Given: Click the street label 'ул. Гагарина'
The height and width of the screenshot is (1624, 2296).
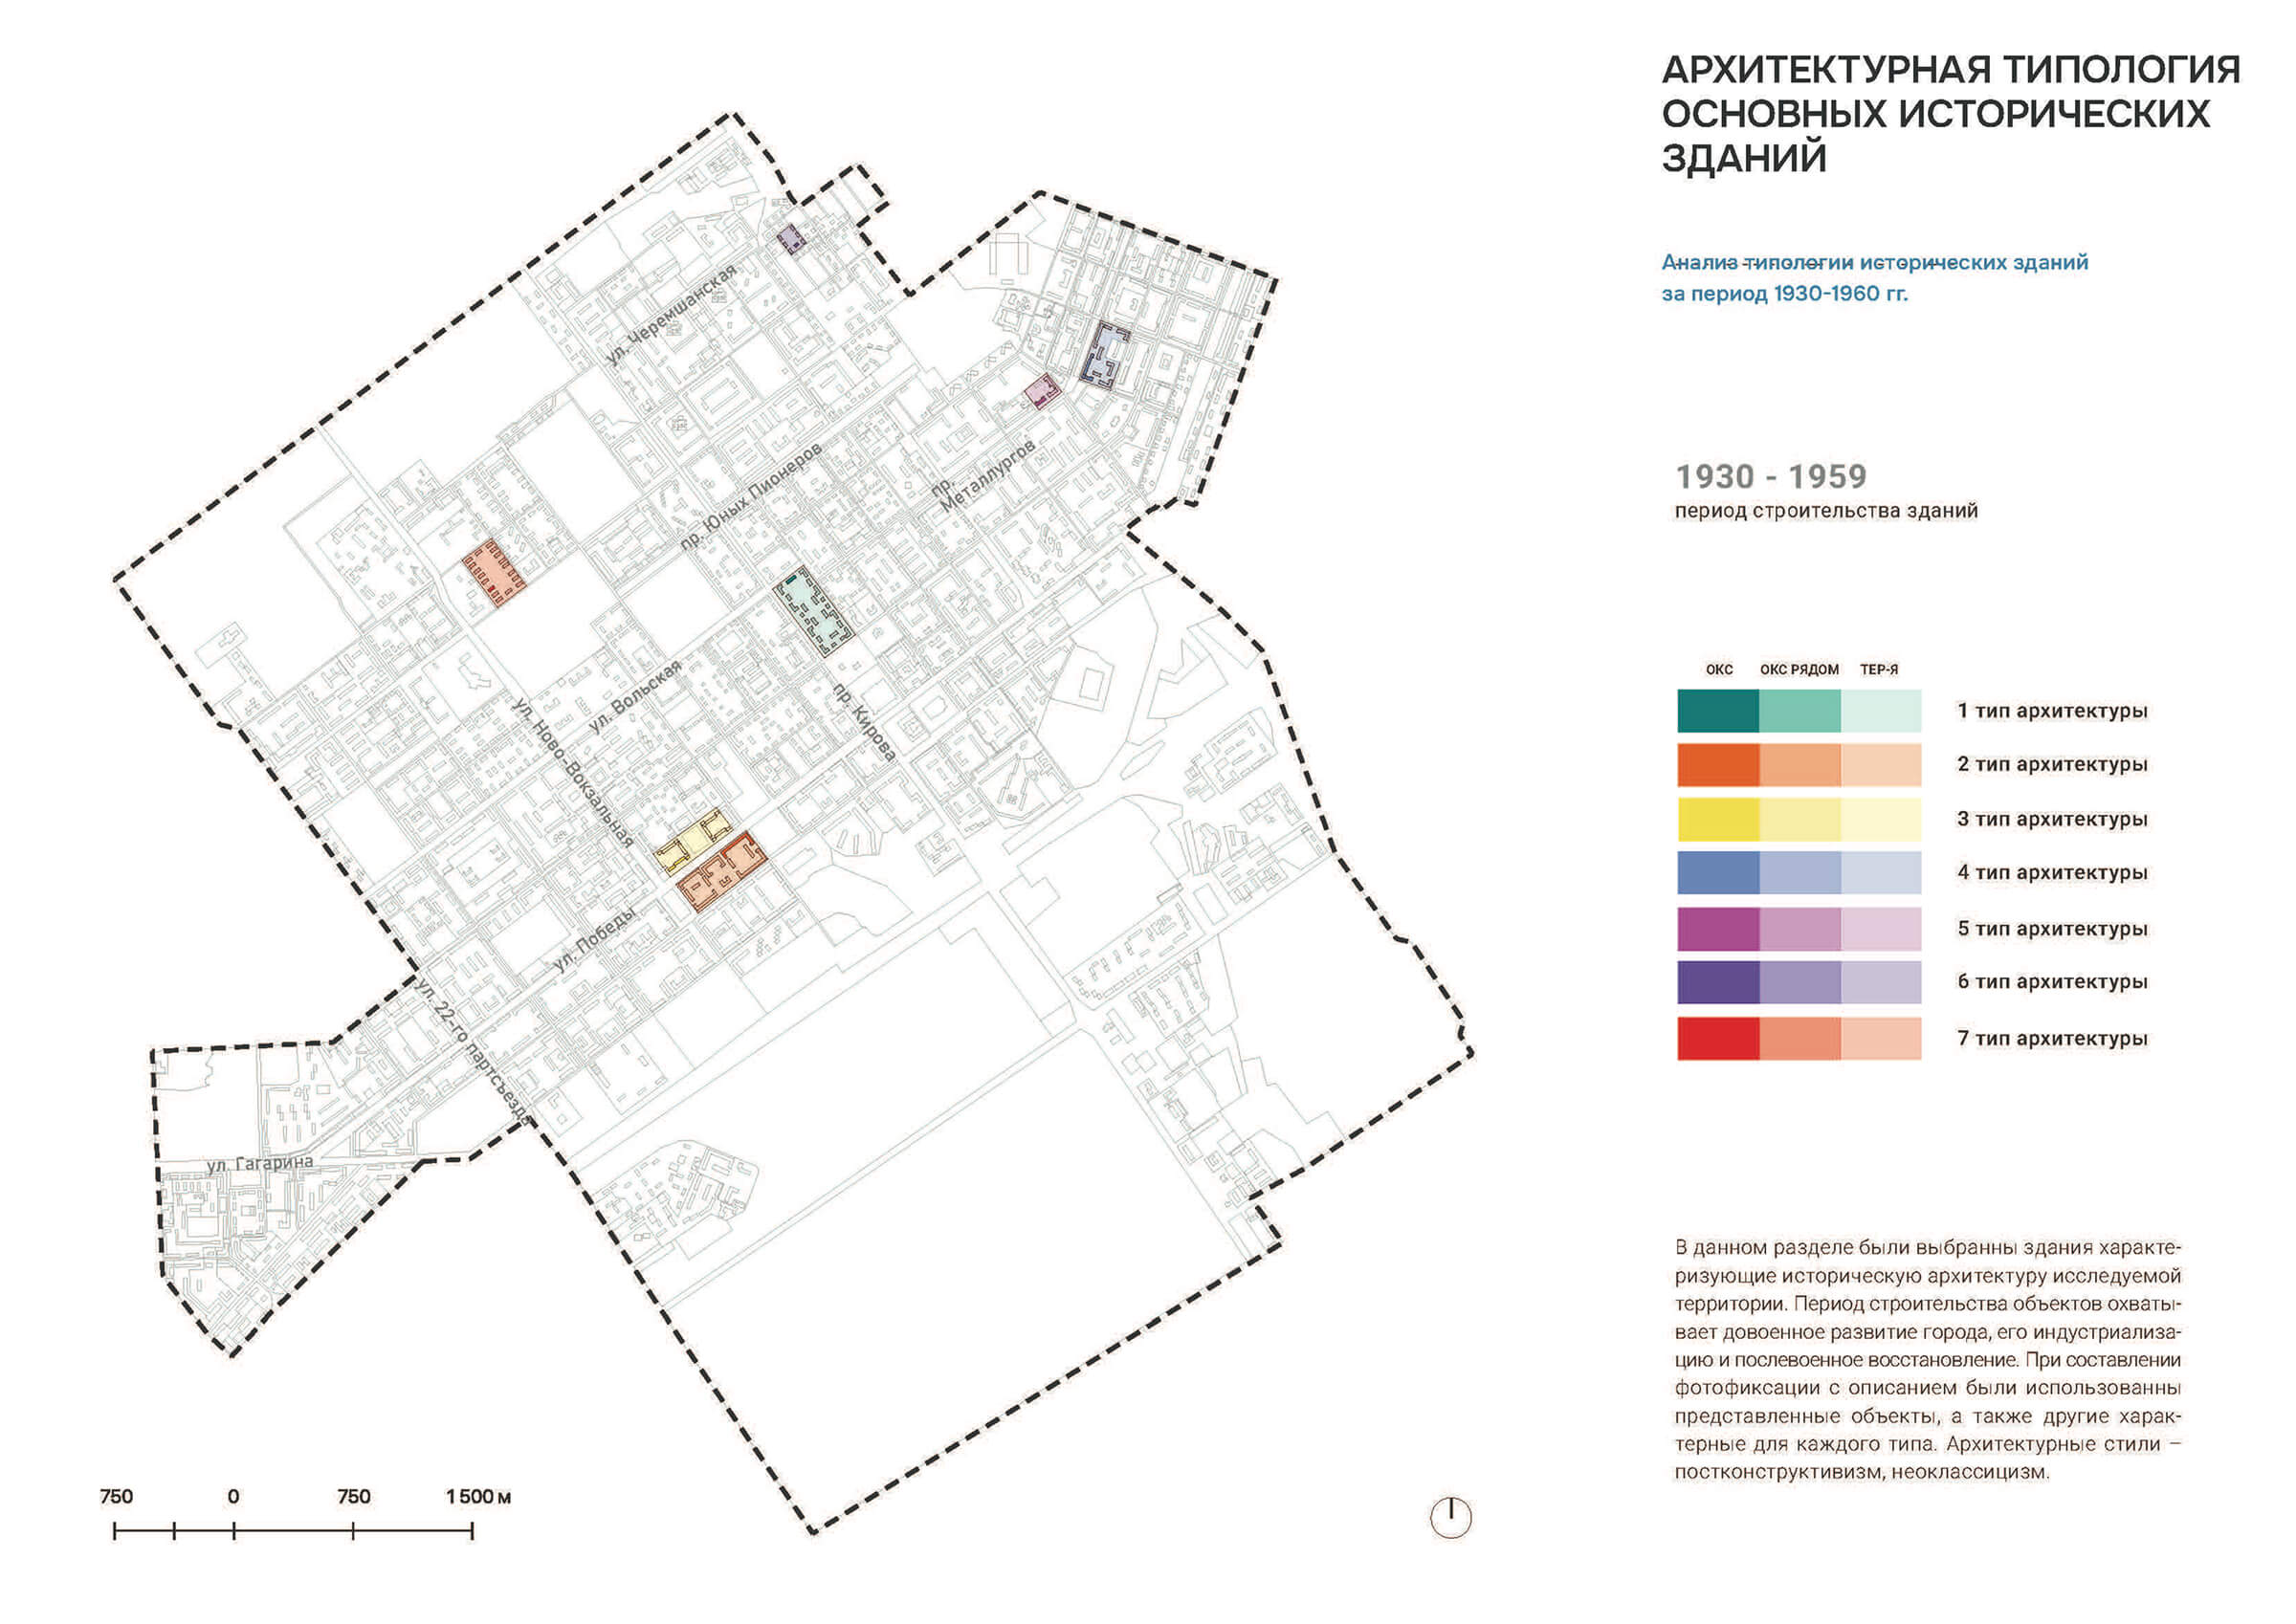Looking at the screenshot, I should [x=260, y=1162].
